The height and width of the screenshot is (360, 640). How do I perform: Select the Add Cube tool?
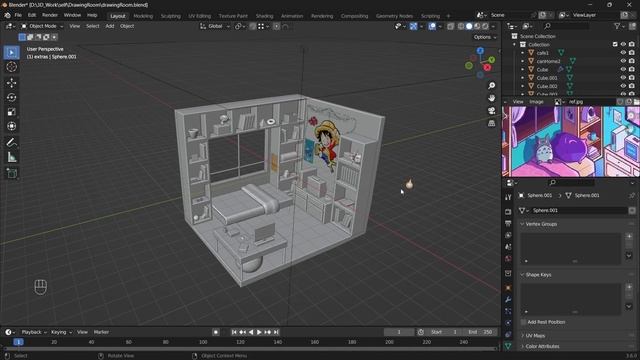11,173
